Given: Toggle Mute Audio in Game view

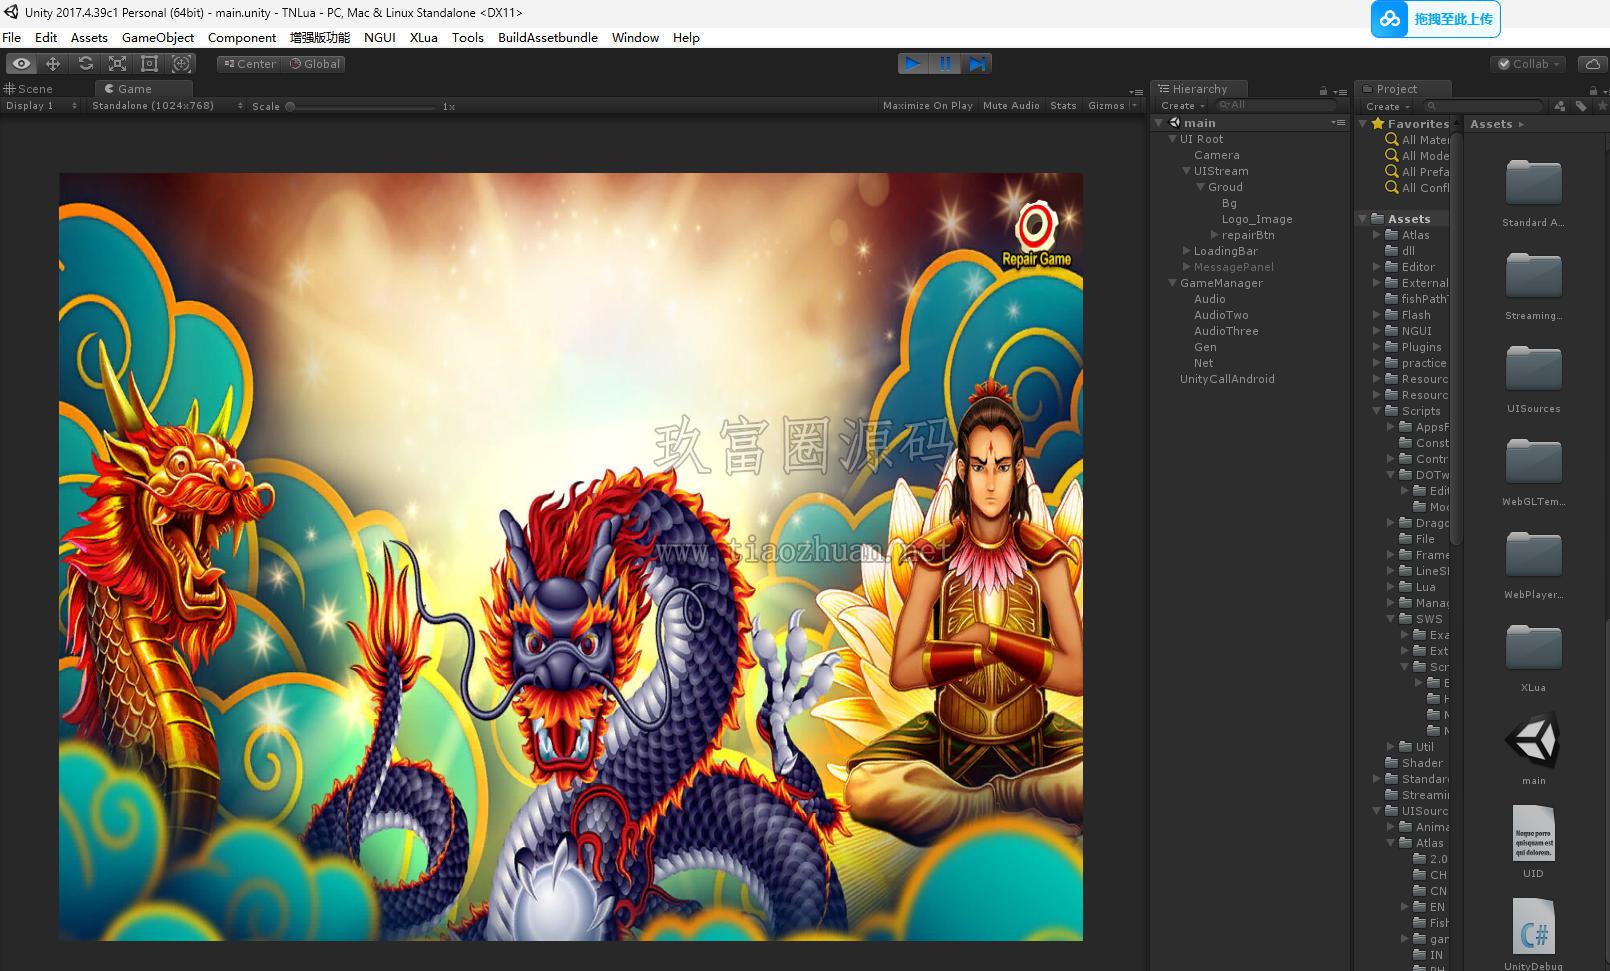Looking at the screenshot, I should (x=1011, y=106).
